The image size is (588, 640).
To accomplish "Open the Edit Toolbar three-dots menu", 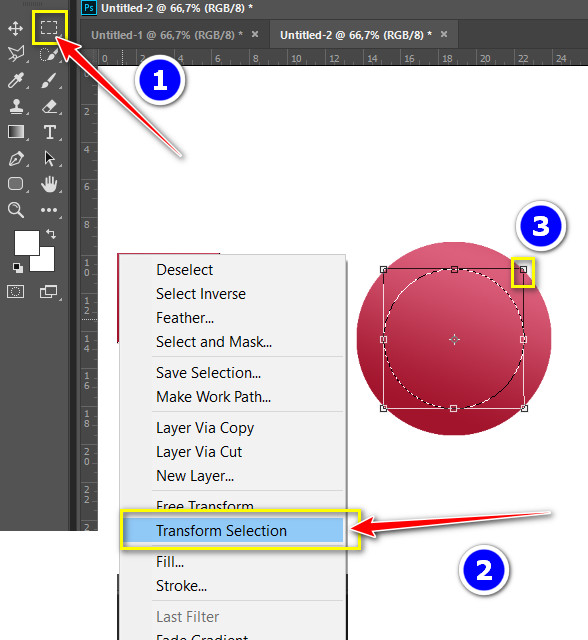I will (x=49, y=210).
